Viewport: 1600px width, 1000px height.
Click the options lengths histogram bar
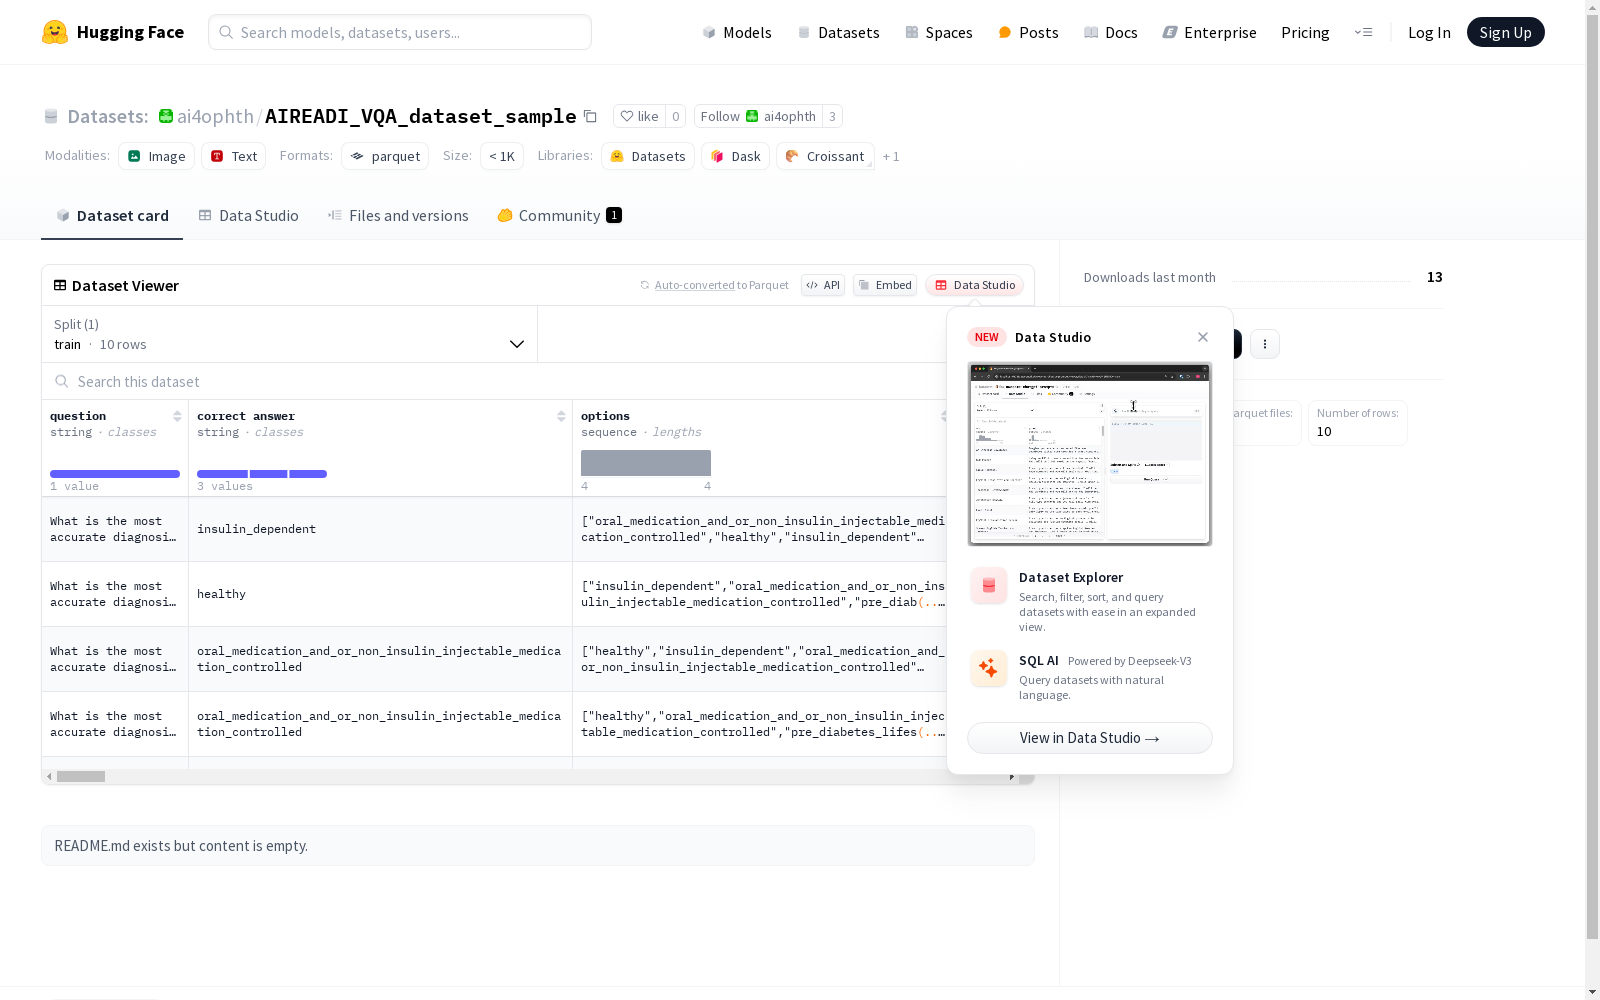(646, 463)
